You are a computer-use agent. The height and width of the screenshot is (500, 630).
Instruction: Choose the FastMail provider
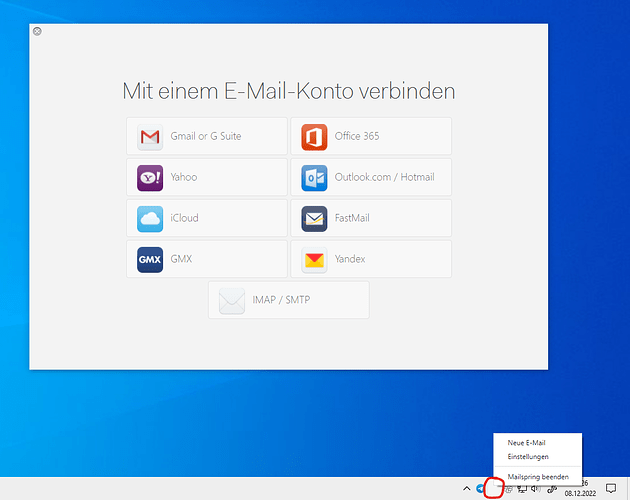pos(371,218)
